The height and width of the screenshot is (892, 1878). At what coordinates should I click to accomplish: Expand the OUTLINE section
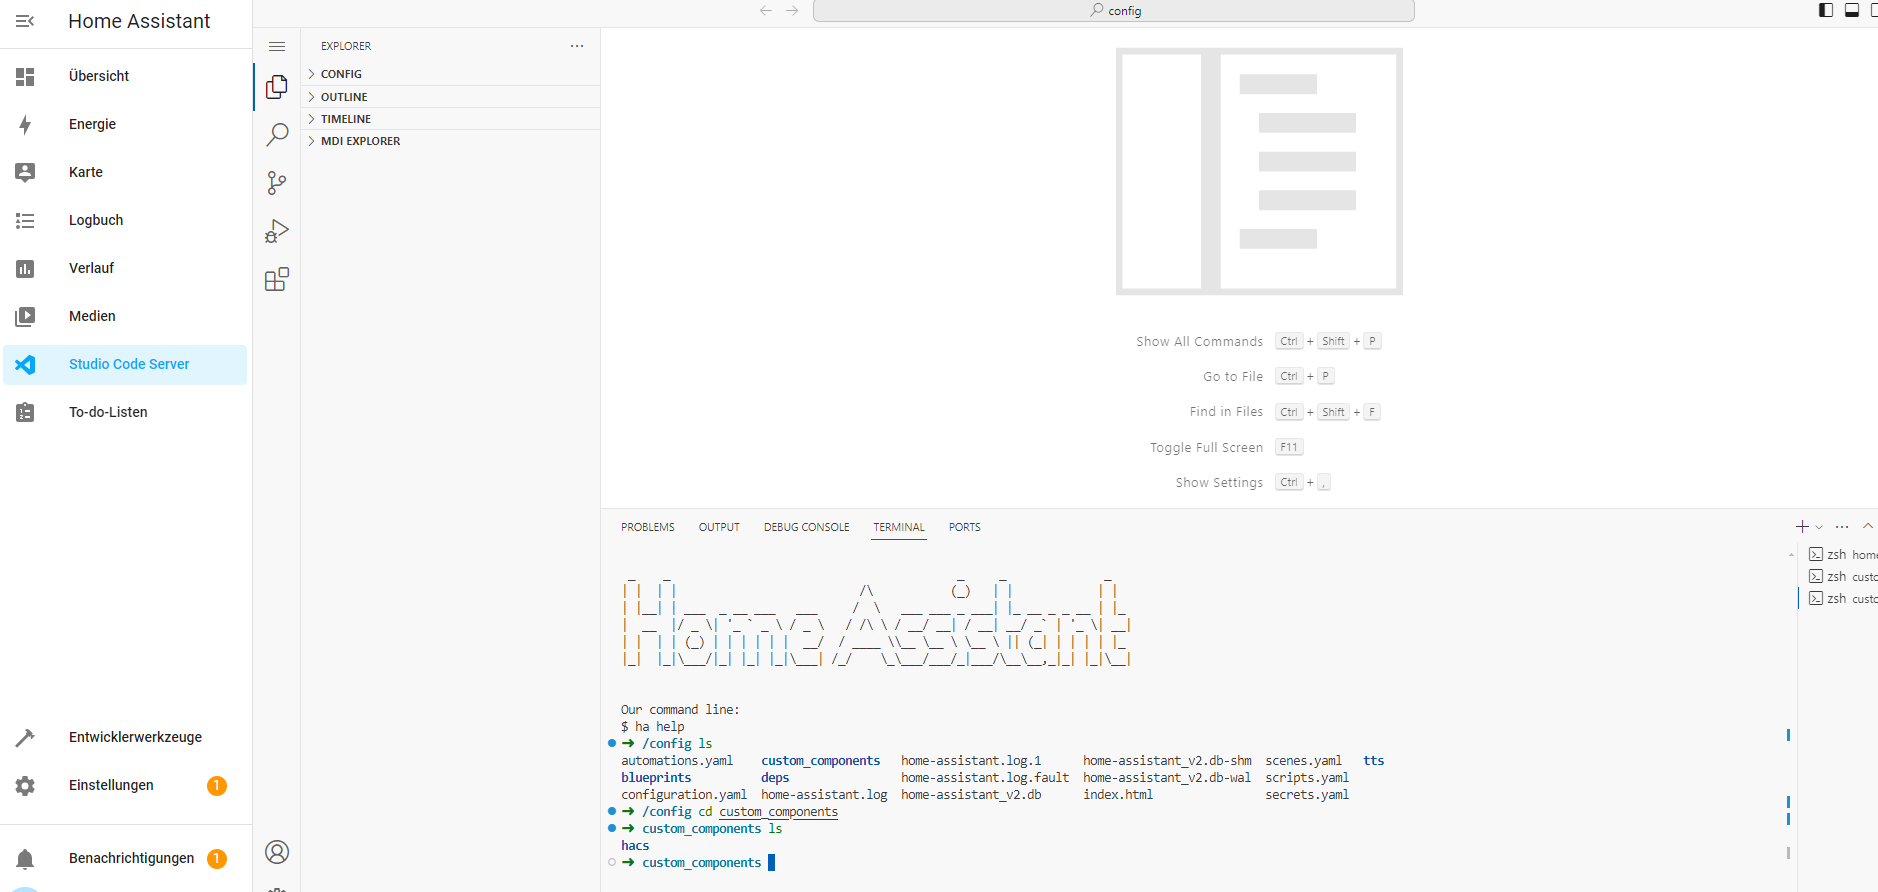point(451,97)
